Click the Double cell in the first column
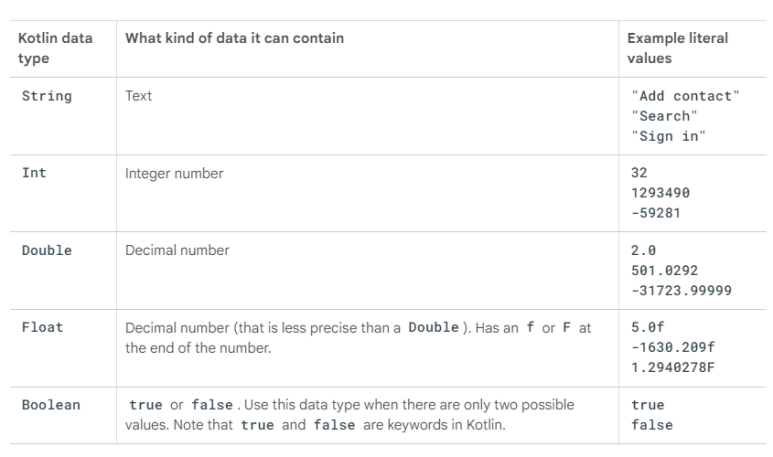 tap(47, 250)
